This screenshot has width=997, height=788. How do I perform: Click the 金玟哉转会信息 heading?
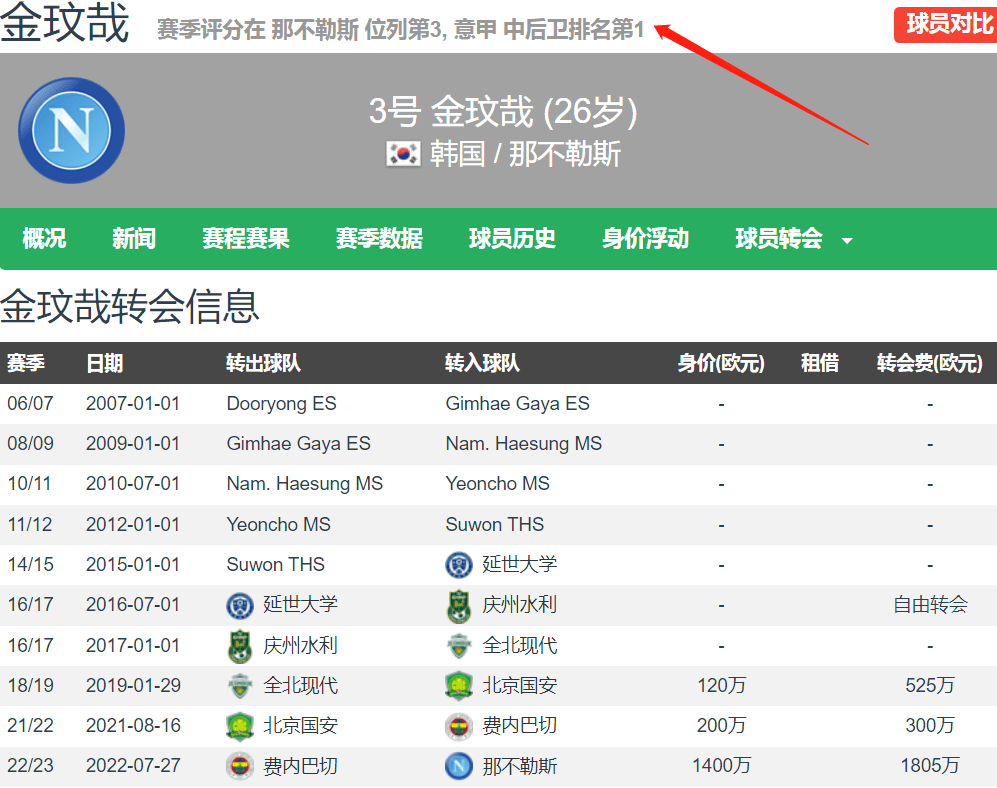point(130,307)
